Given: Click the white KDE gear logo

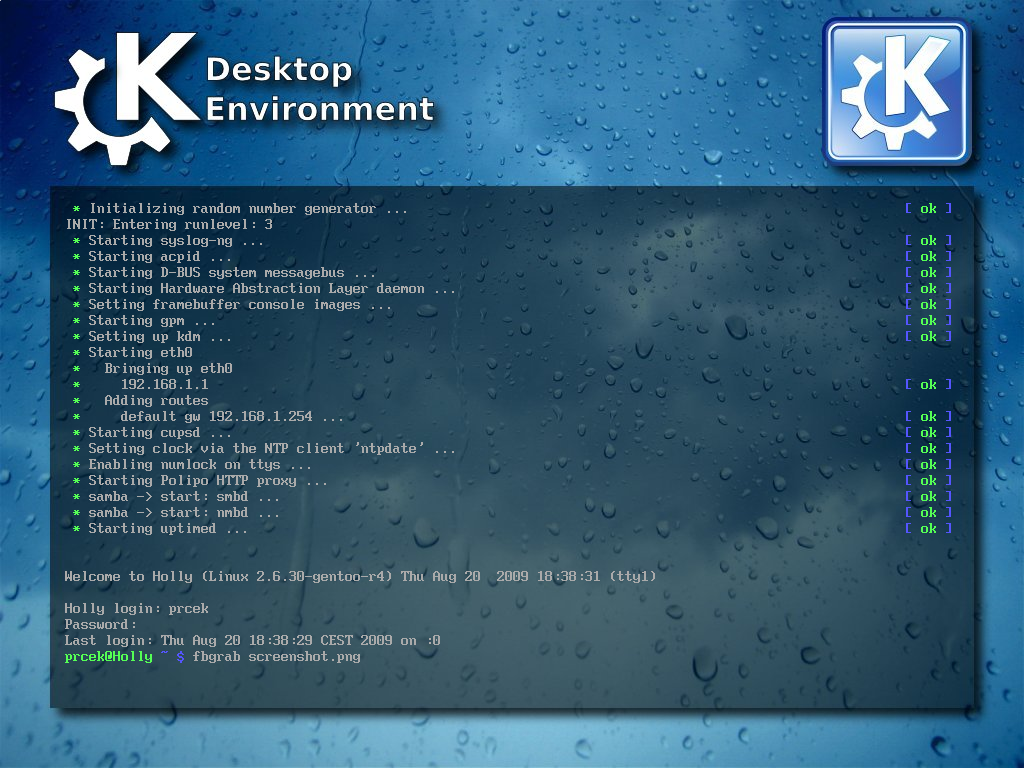Looking at the screenshot, I should [125, 97].
